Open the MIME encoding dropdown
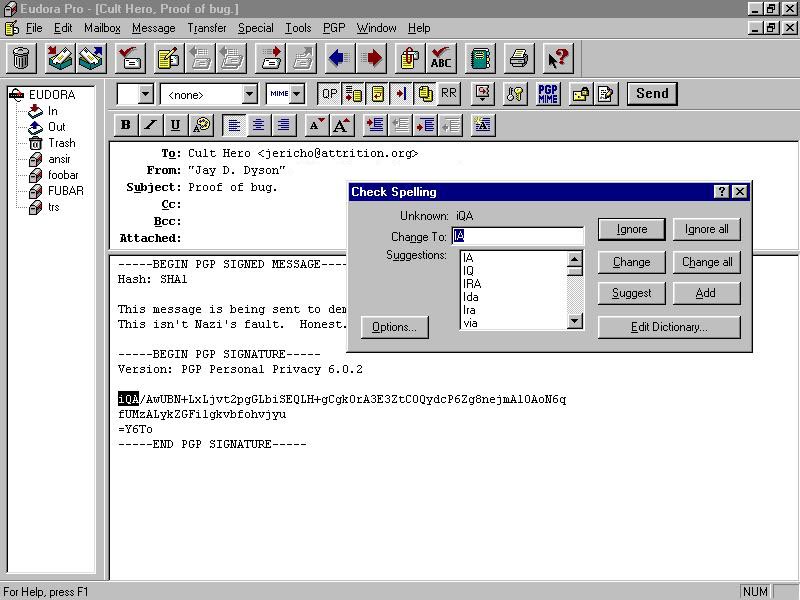Image resolution: width=800 pixels, height=600 pixels. [285, 94]
